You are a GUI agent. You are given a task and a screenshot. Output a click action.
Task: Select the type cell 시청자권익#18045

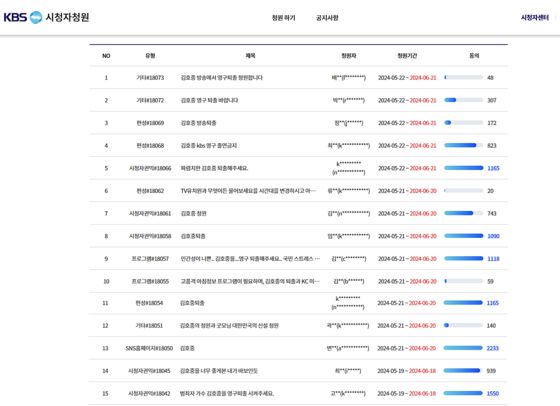(149, 371)
